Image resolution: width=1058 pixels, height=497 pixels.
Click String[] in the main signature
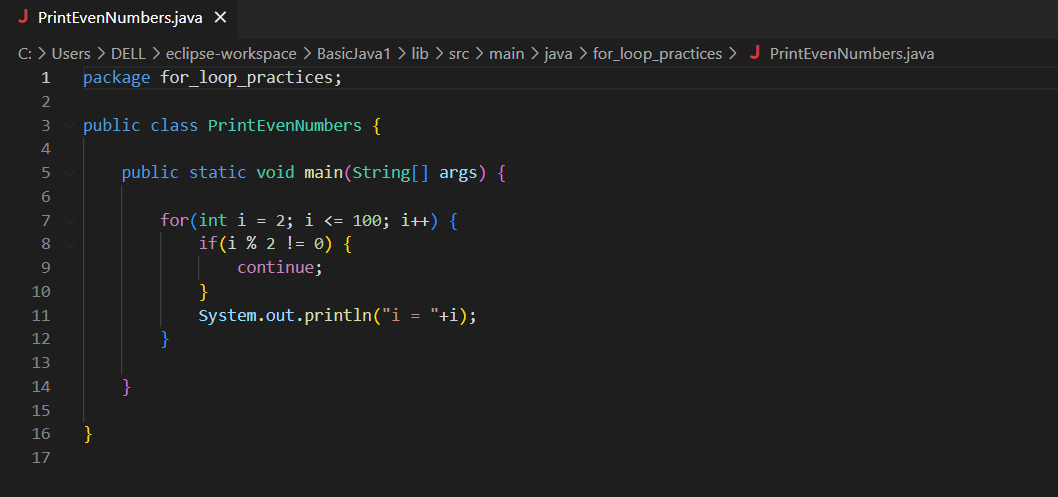pos(391,173)
